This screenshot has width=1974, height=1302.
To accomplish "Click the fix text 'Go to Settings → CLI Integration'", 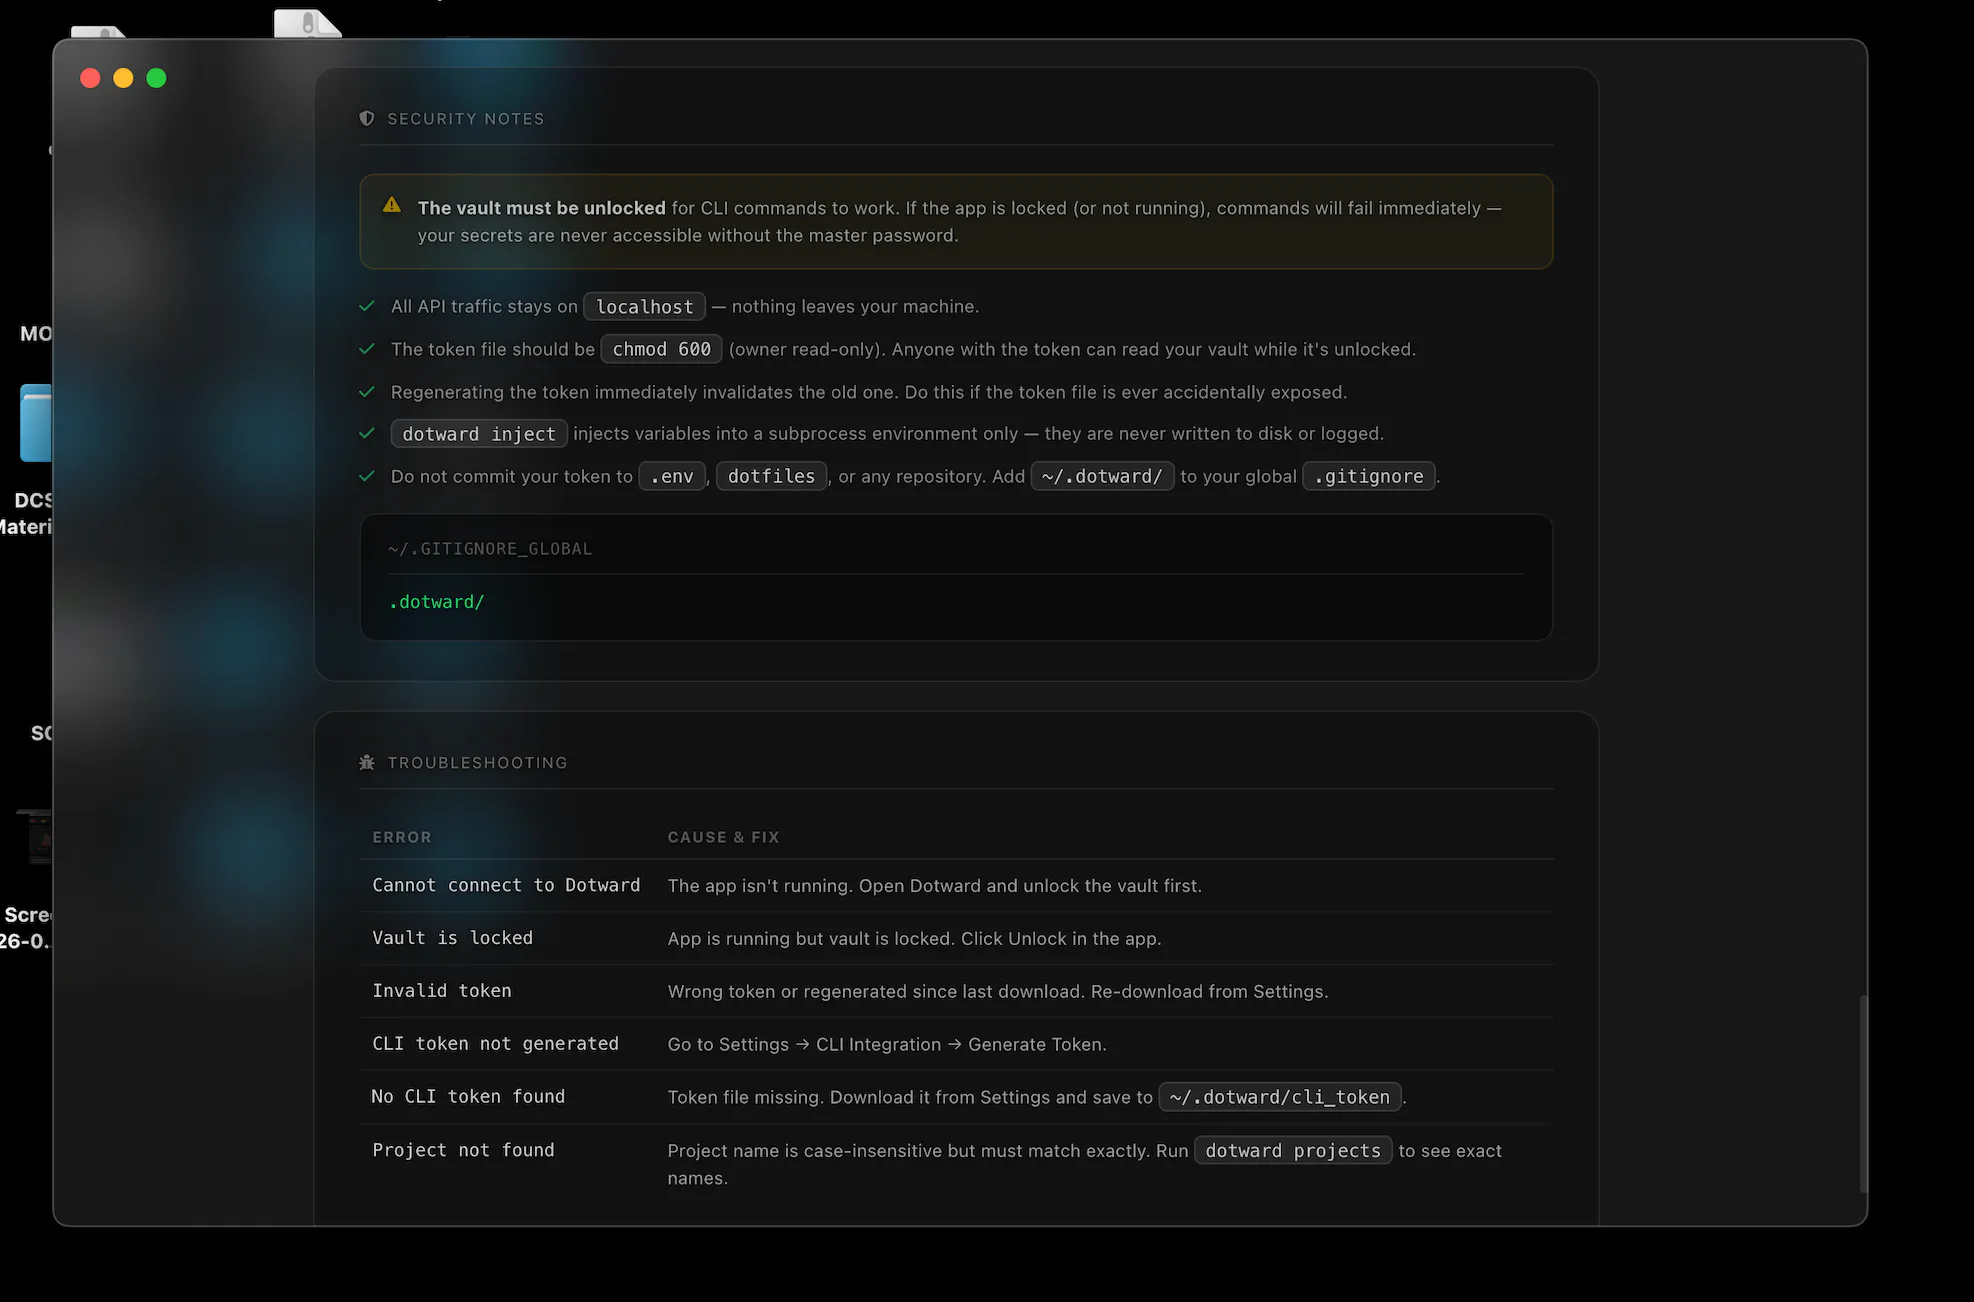I will click(804, 1045).
